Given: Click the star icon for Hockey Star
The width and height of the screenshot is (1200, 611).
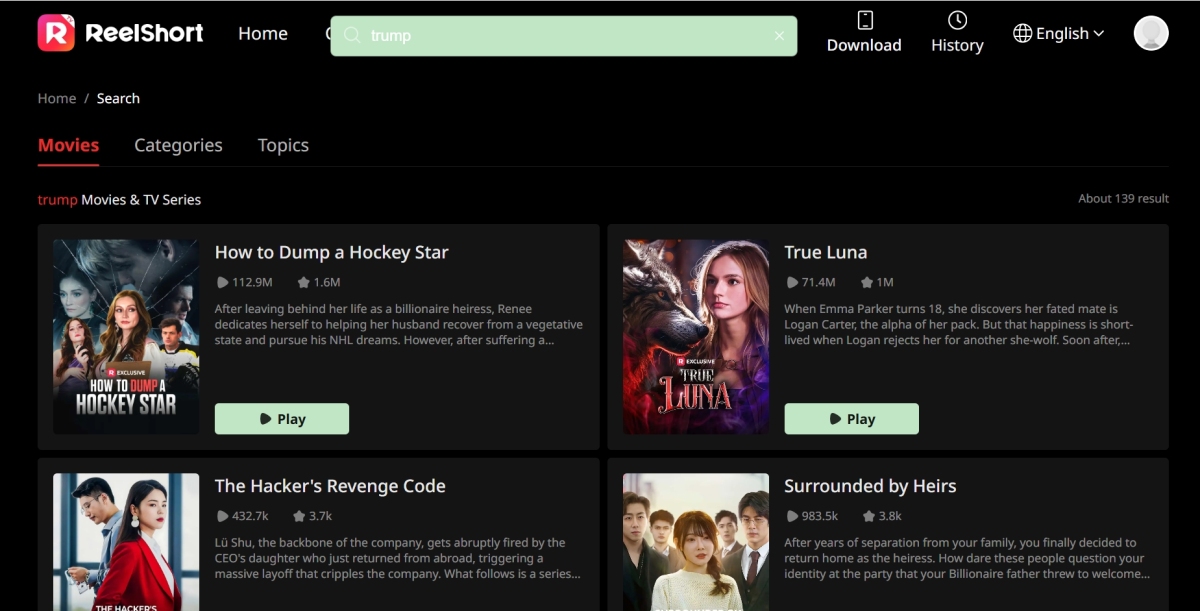Looking at the screenshot, I should [x=303, y=283].
